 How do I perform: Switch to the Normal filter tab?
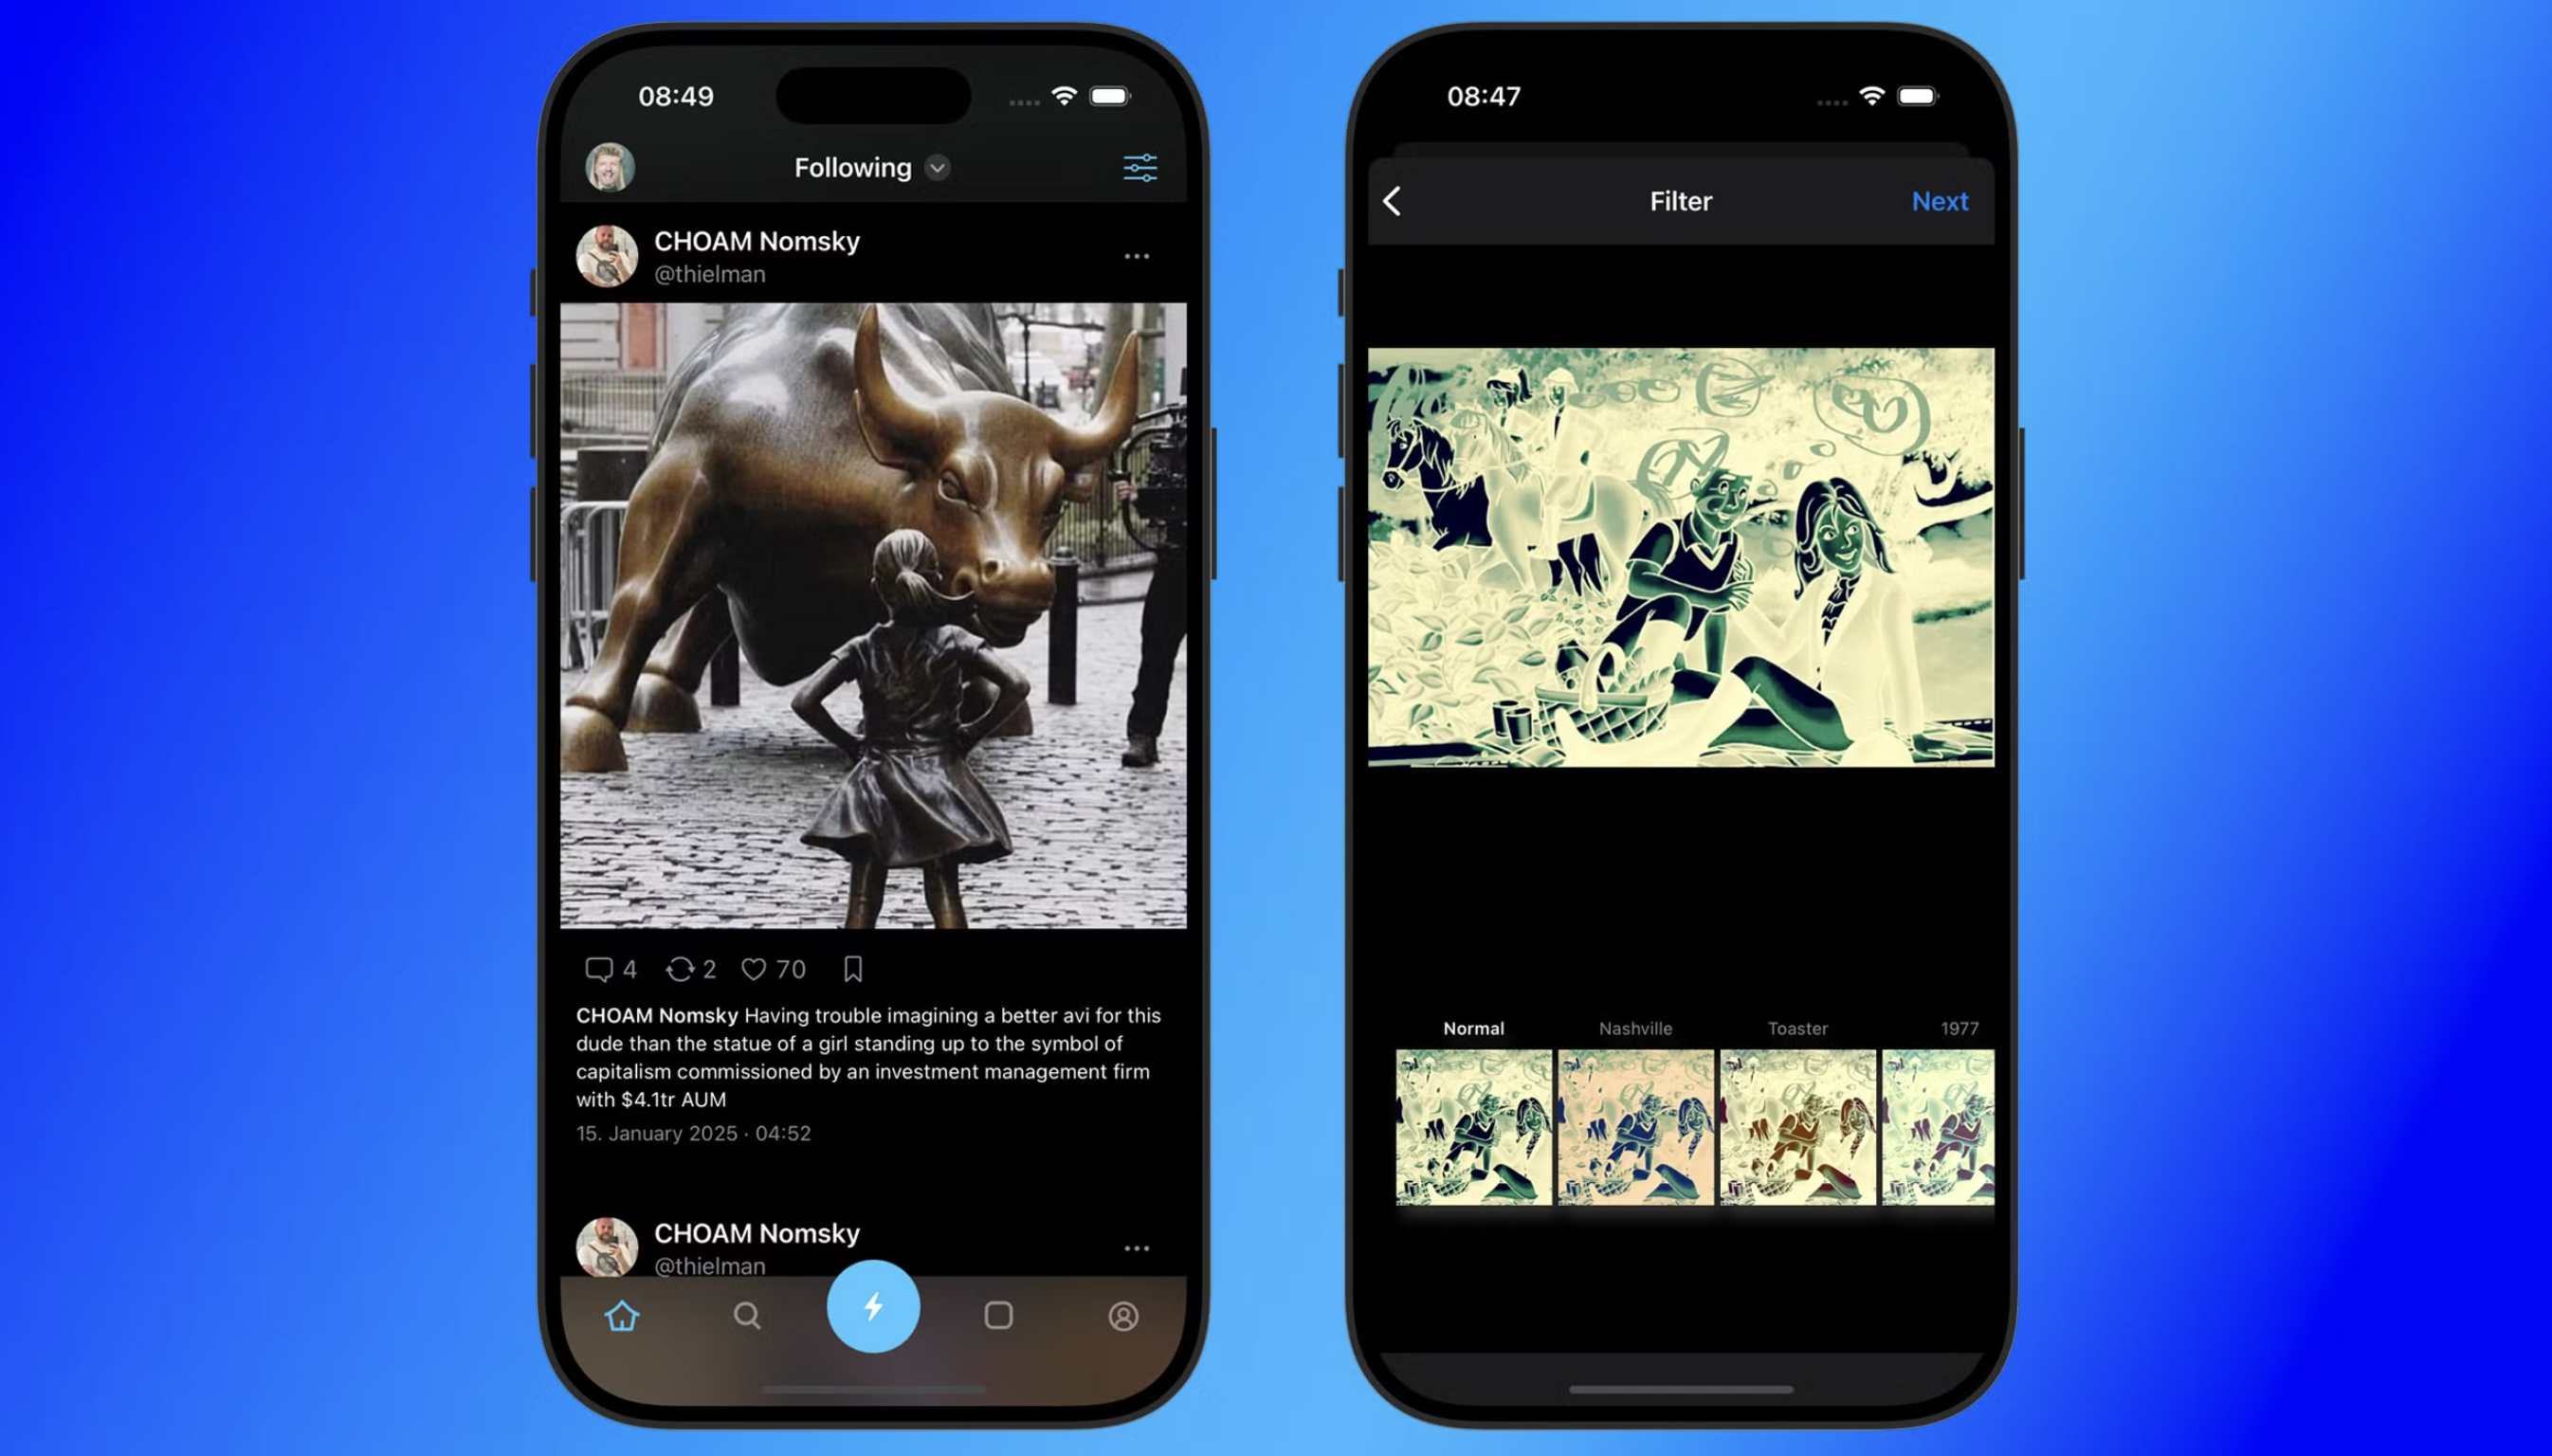(x=1470, y=1028)
